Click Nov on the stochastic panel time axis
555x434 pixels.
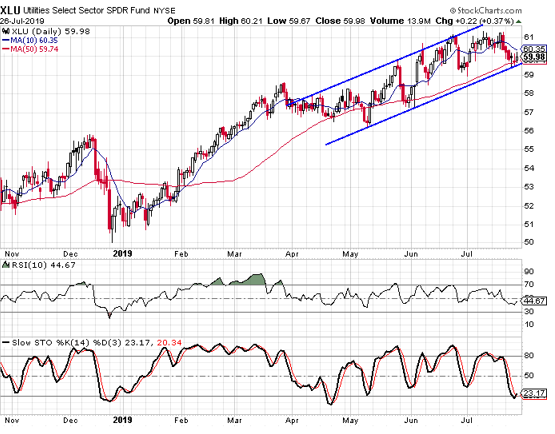point(12,421)
